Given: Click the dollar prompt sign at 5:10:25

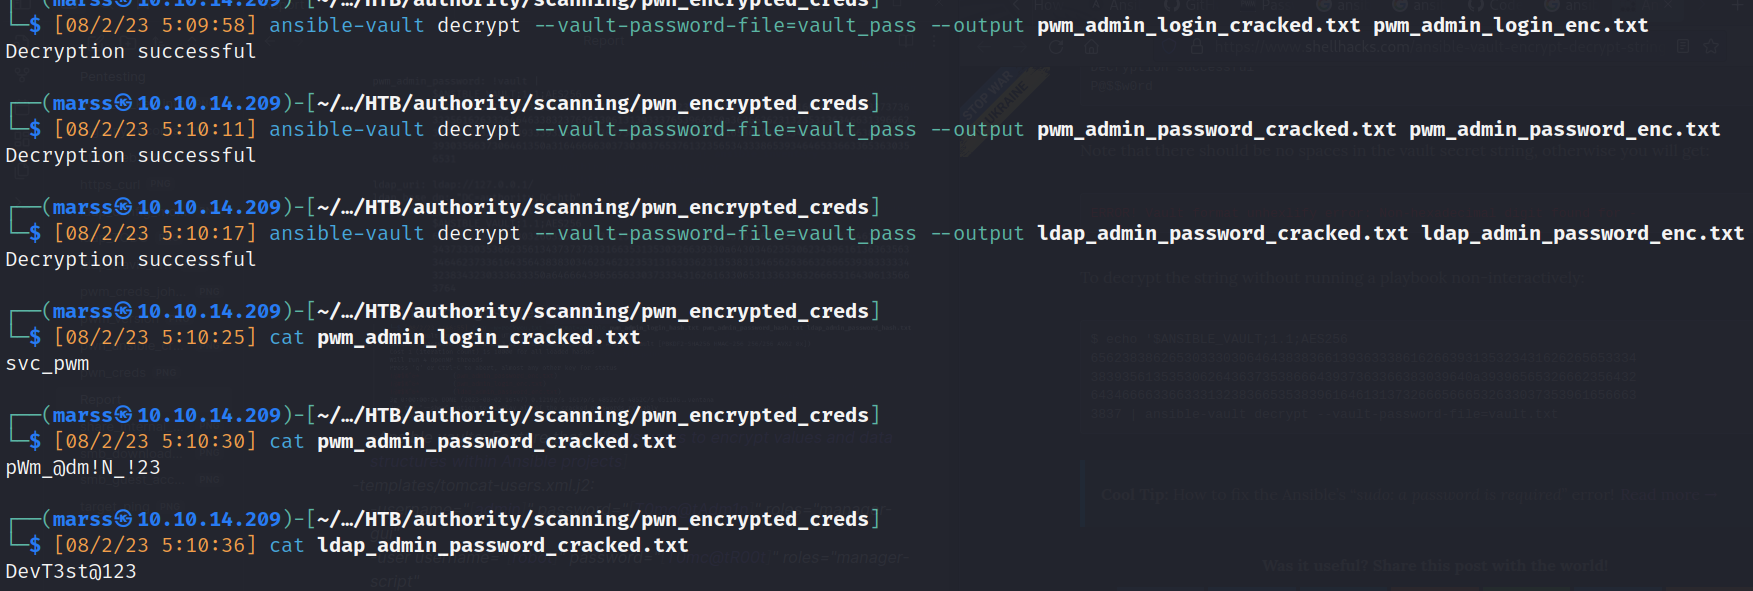Looking at the screenshot, I should coord(35,337).
